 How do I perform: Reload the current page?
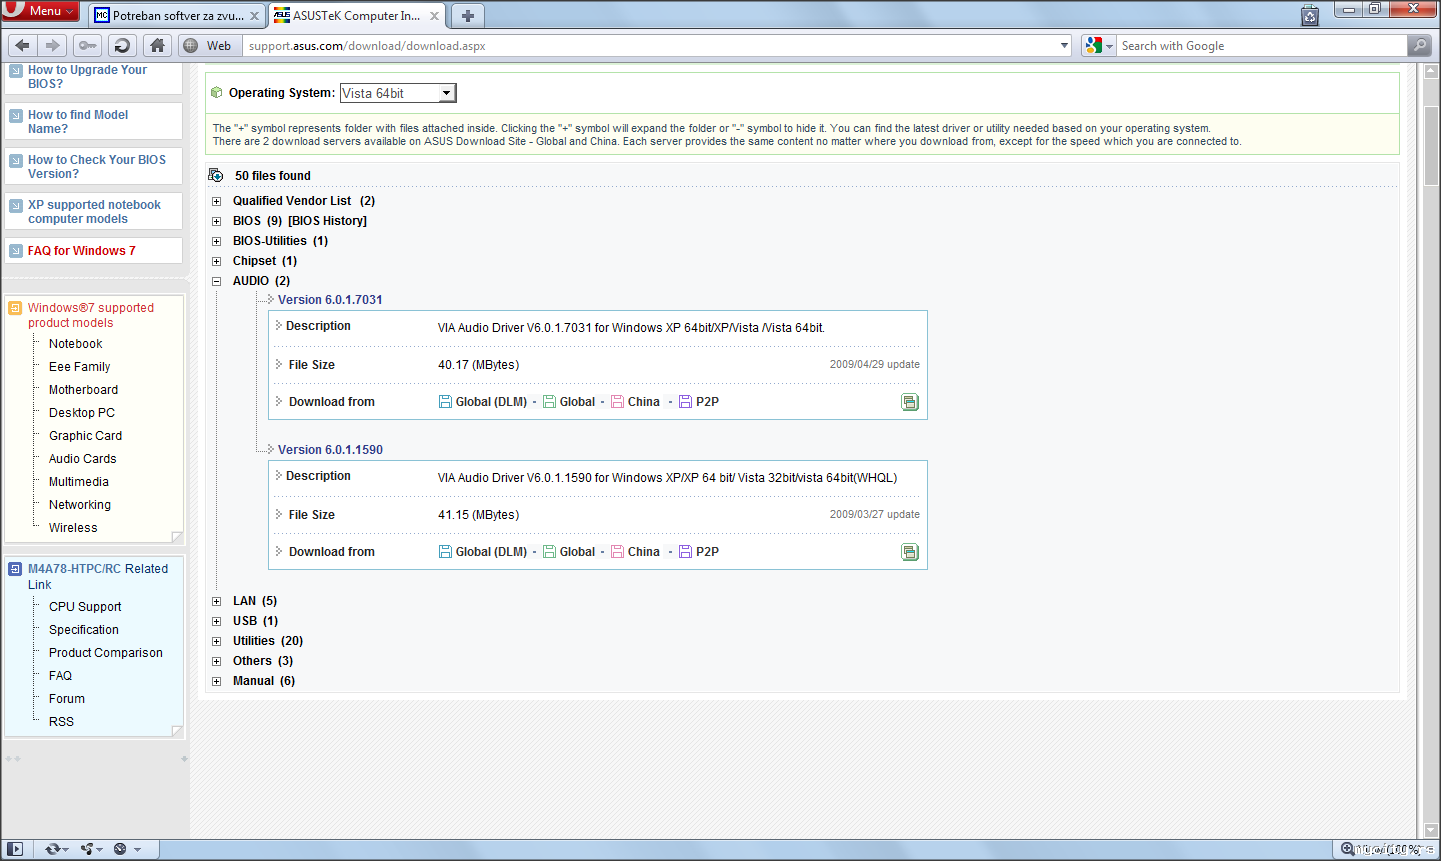pyautogui.click(x=122, y=45)
